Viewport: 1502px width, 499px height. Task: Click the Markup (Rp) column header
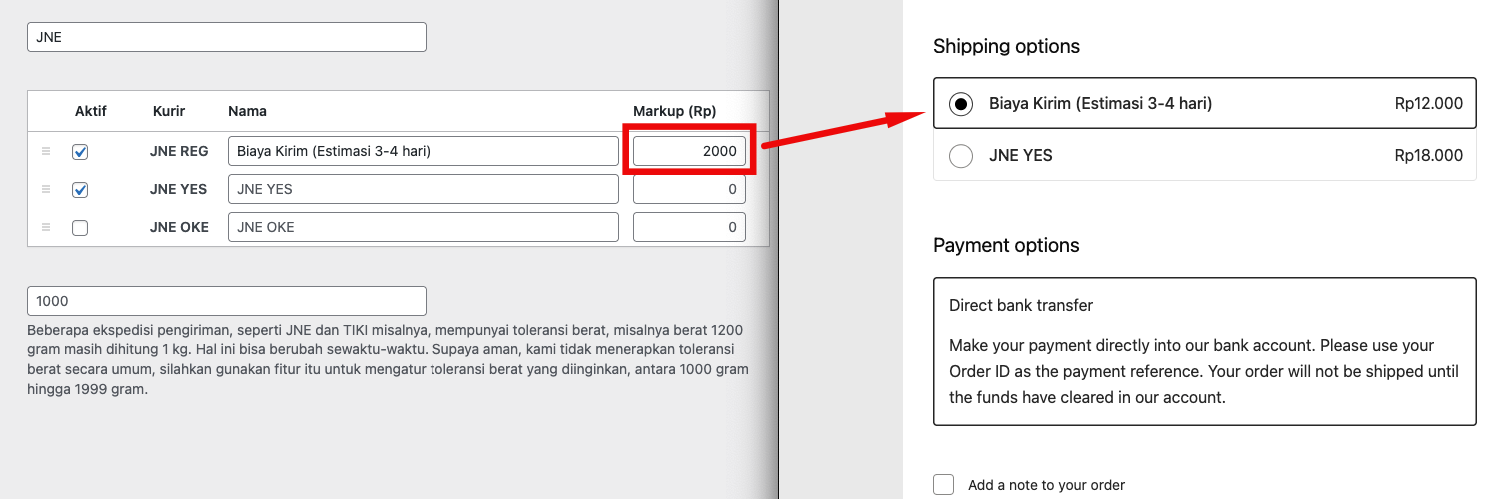pos(674,111)
